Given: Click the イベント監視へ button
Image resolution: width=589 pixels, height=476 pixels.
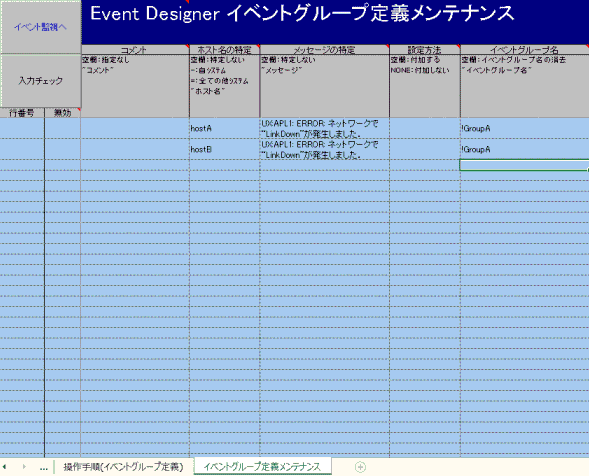Looking at the screenshot, I should (41, 27).
